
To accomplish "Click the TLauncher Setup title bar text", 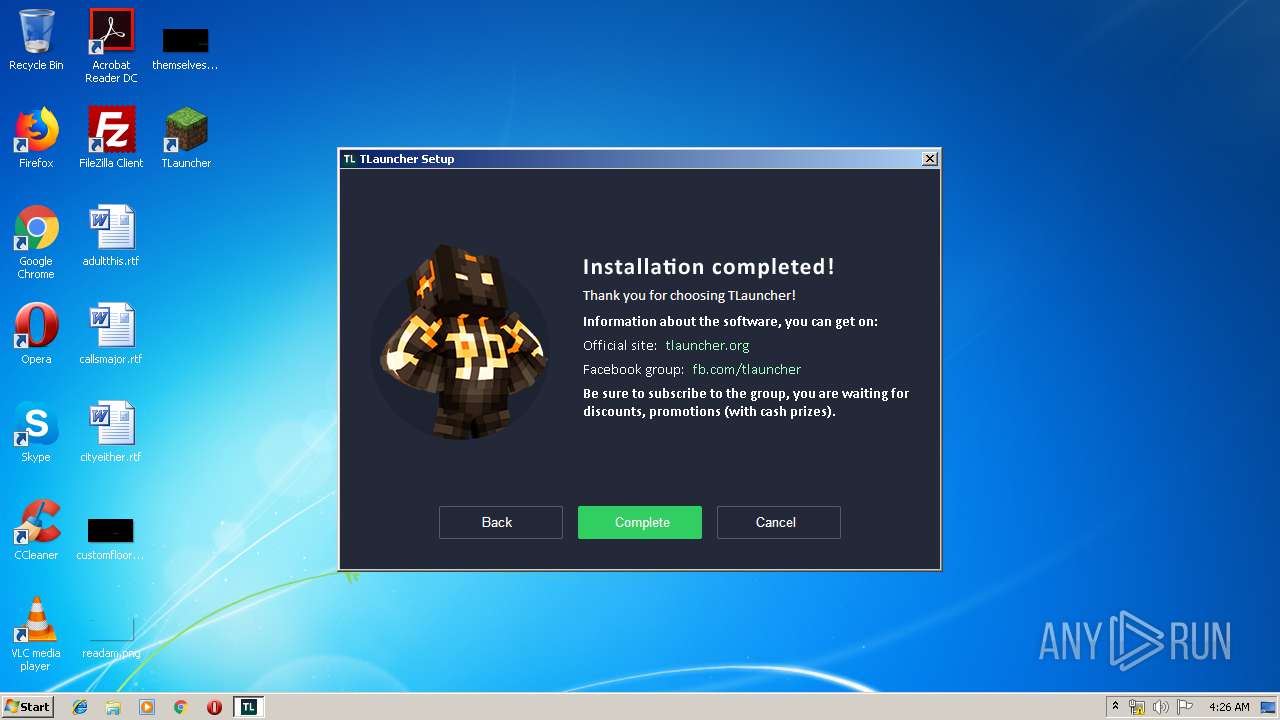I will click(x=407, y=159).
